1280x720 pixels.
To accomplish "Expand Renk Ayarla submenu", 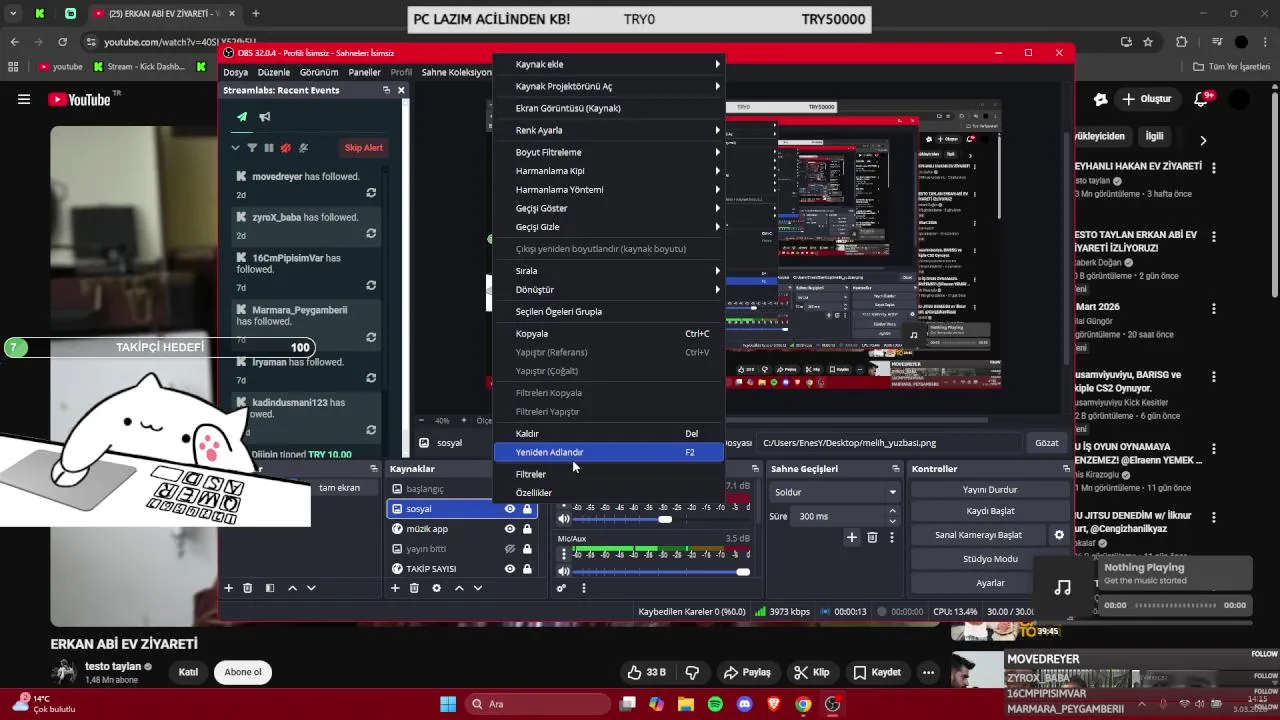I will [609, 130].
